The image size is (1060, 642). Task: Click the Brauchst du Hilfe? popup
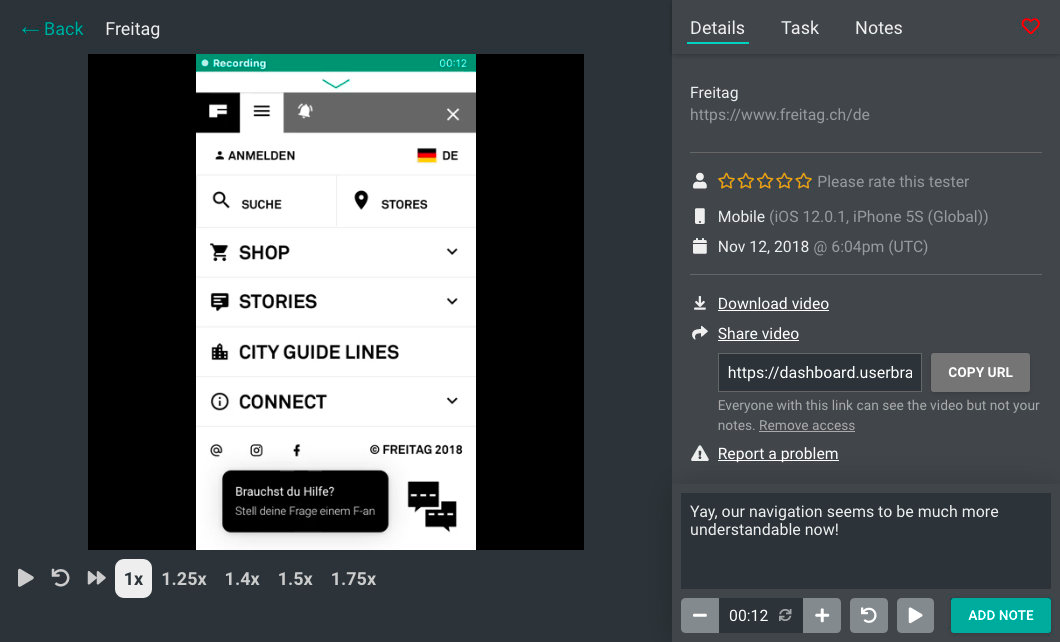306,501
